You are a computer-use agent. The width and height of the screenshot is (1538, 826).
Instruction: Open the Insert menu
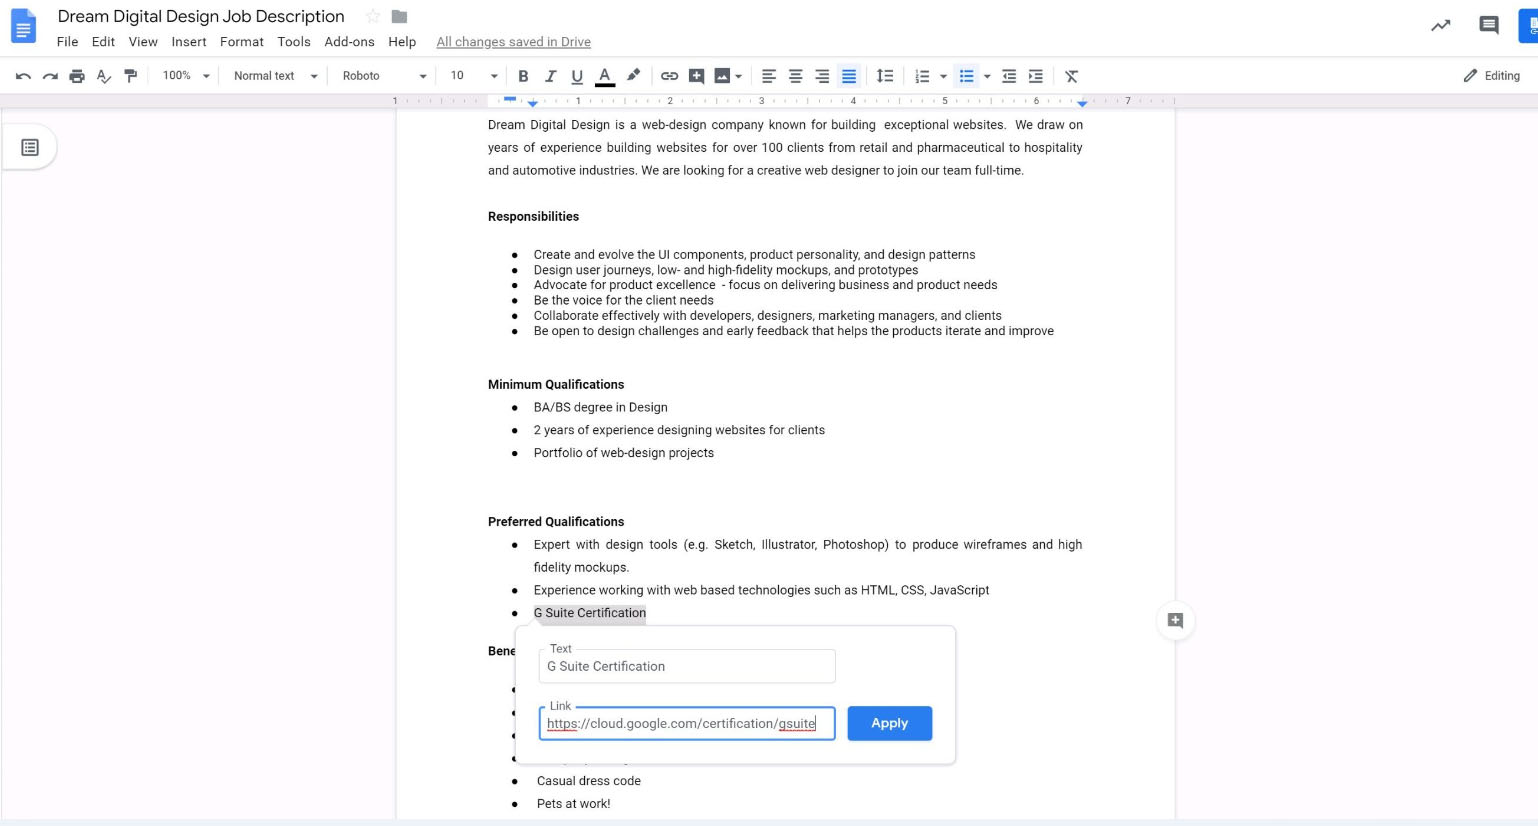click(x=189, y=42)
